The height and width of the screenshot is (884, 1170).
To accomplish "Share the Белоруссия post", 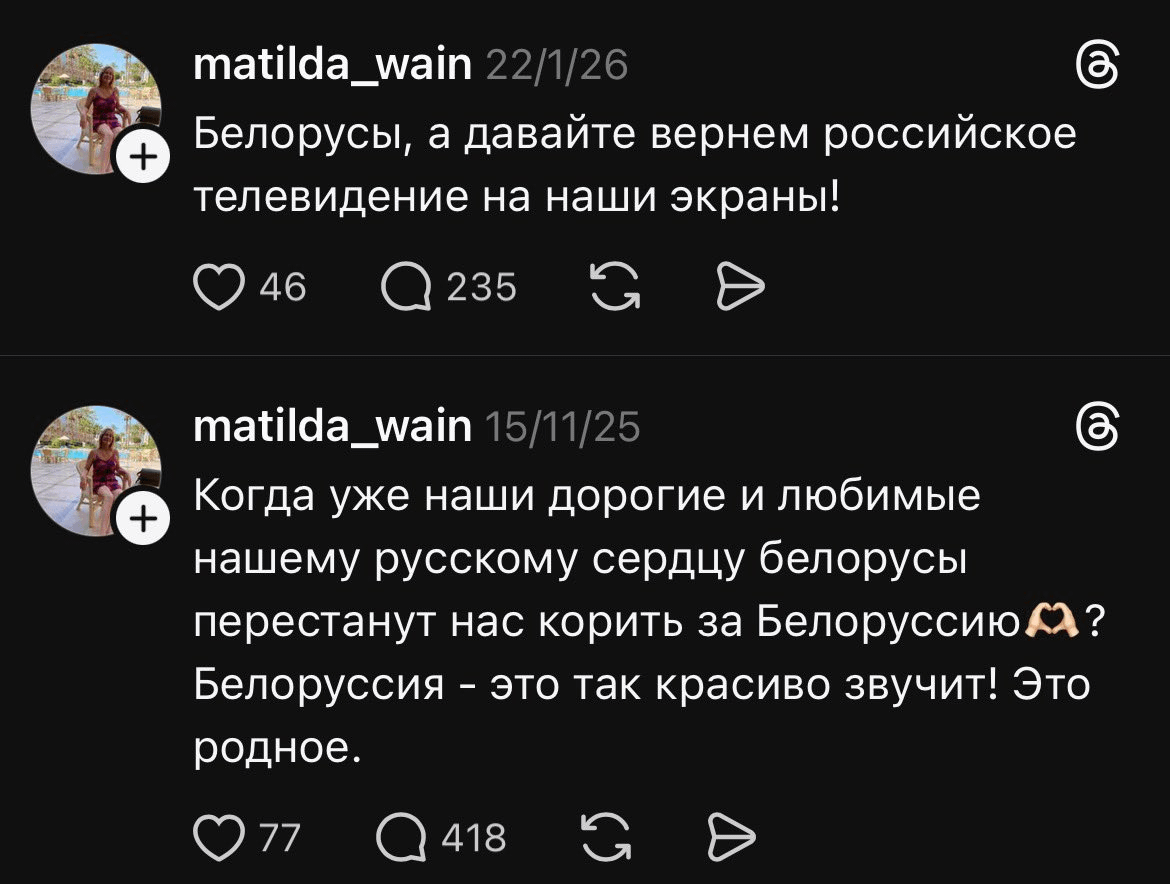I will tap(732, 835).
